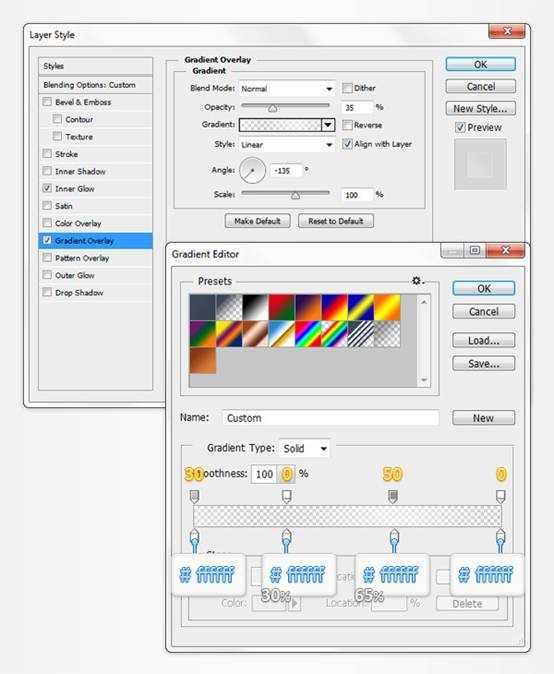Image resolution: width=554 pixels, height=674 pixels.
Task: Click the gradient Name input field
Action: (331, 418)
